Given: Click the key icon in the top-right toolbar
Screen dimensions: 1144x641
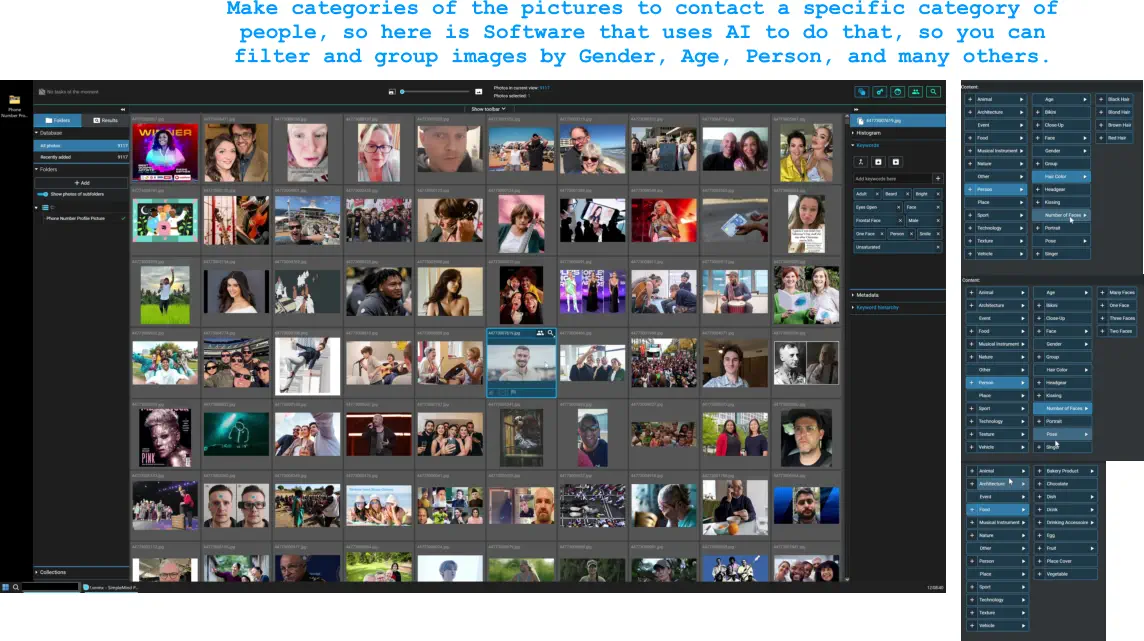Looking at the screenshot, I should pos(879,91).
